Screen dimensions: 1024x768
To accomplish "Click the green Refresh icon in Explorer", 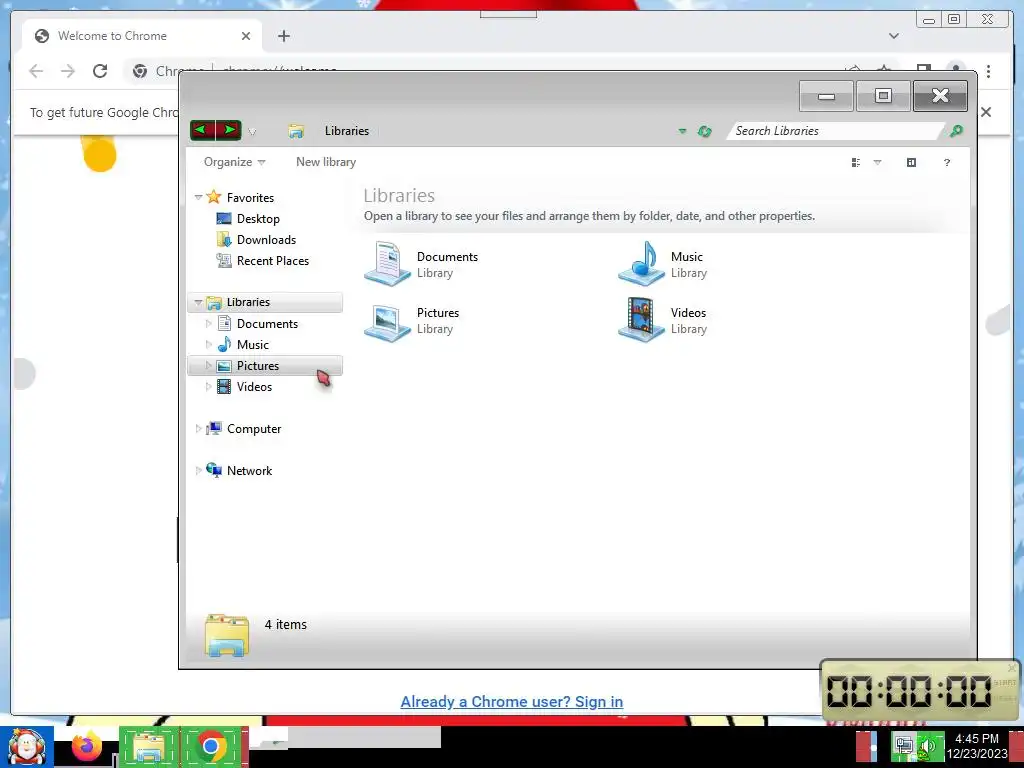I will (704, 131).
